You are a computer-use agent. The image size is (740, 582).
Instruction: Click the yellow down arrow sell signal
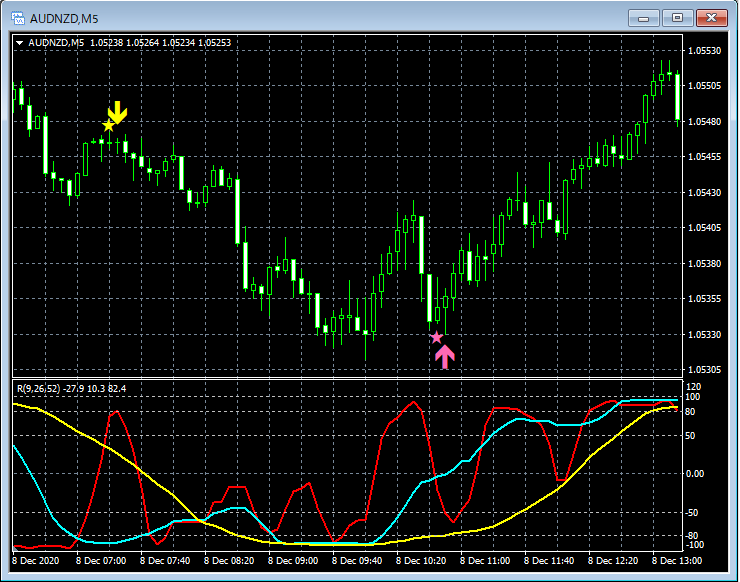tap(118, 112)
